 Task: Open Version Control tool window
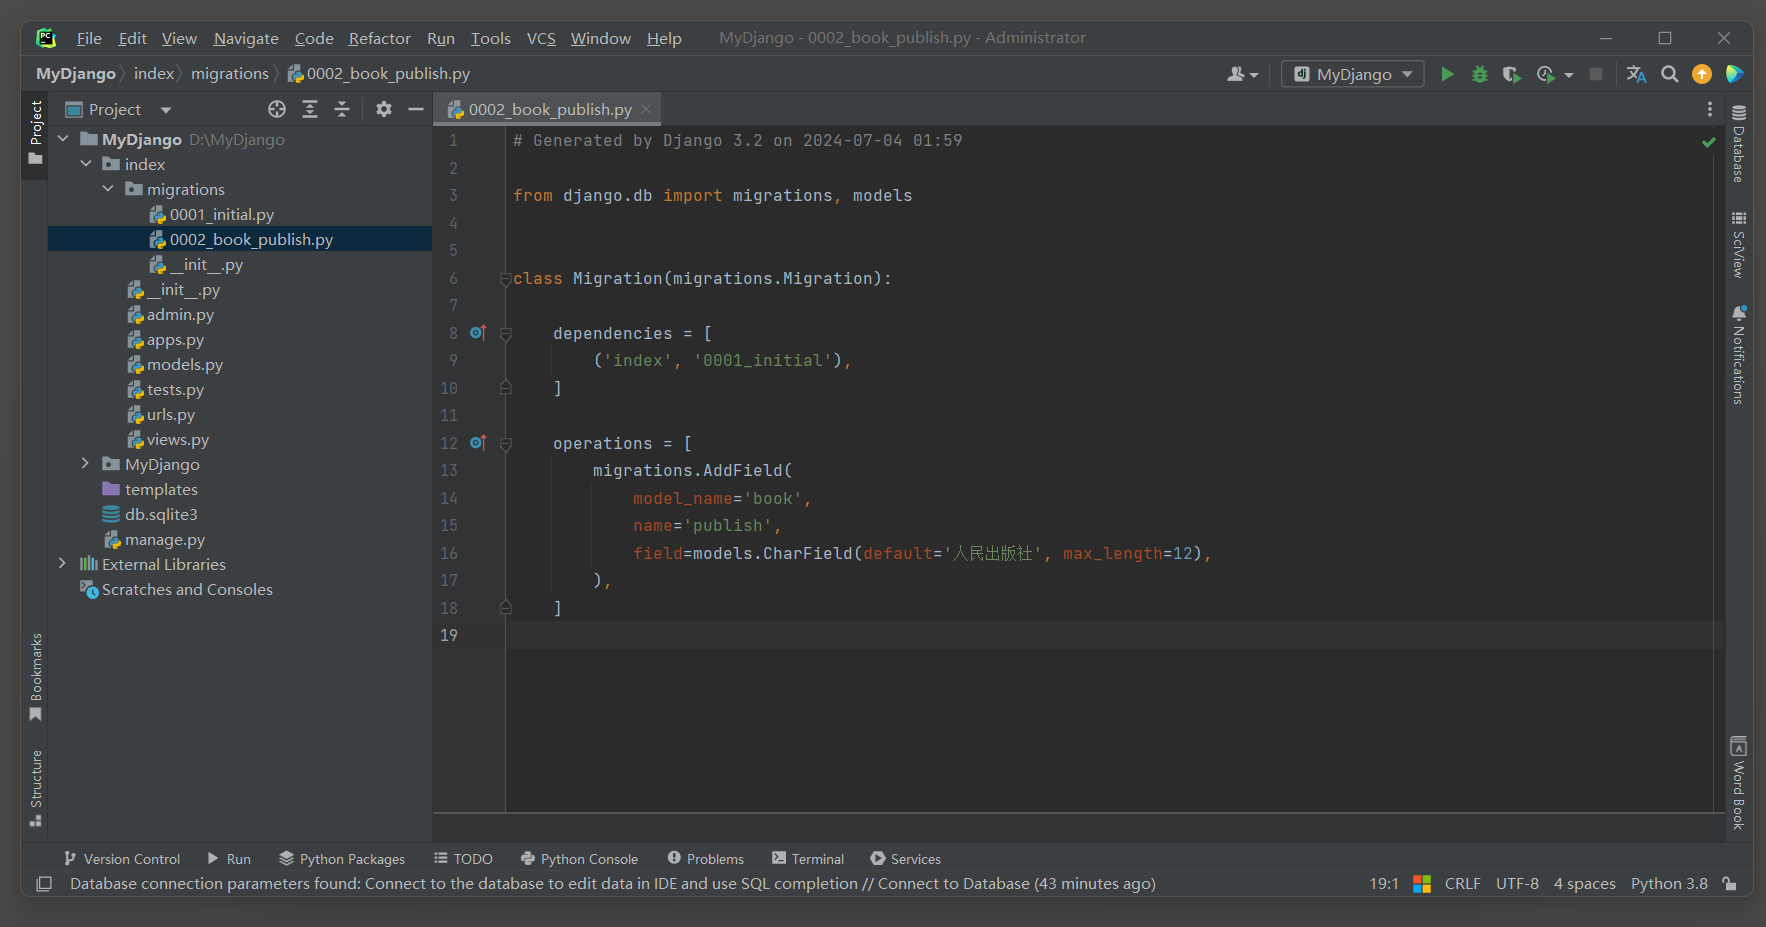coord(121,859)
